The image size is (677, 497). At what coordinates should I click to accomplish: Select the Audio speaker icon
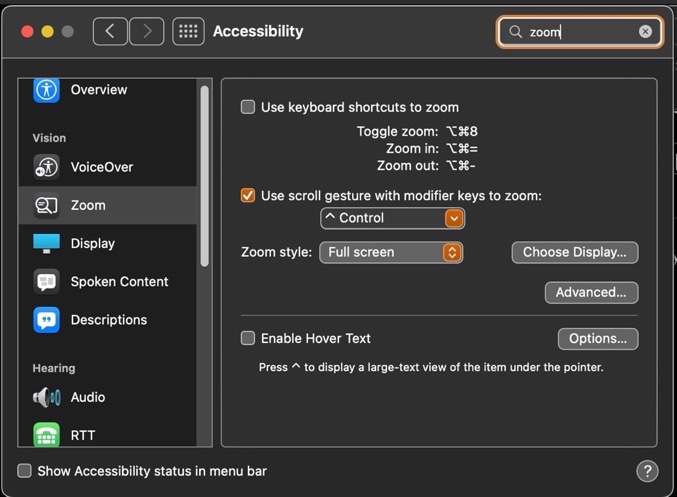click(46, 397)
